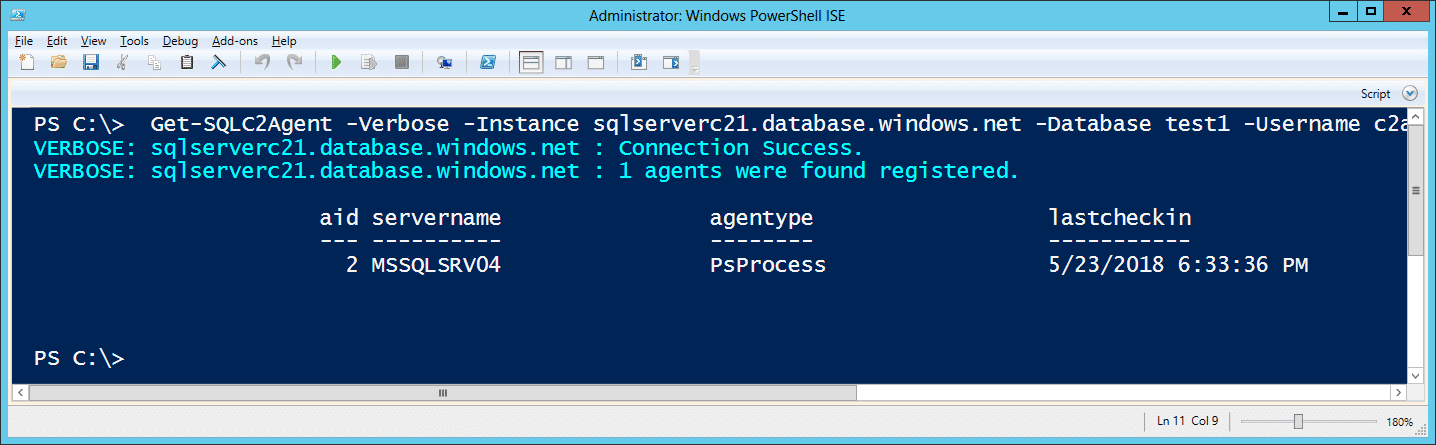Click the Show Command Window button
The image size is (1436, 445).
click(639, 63)
